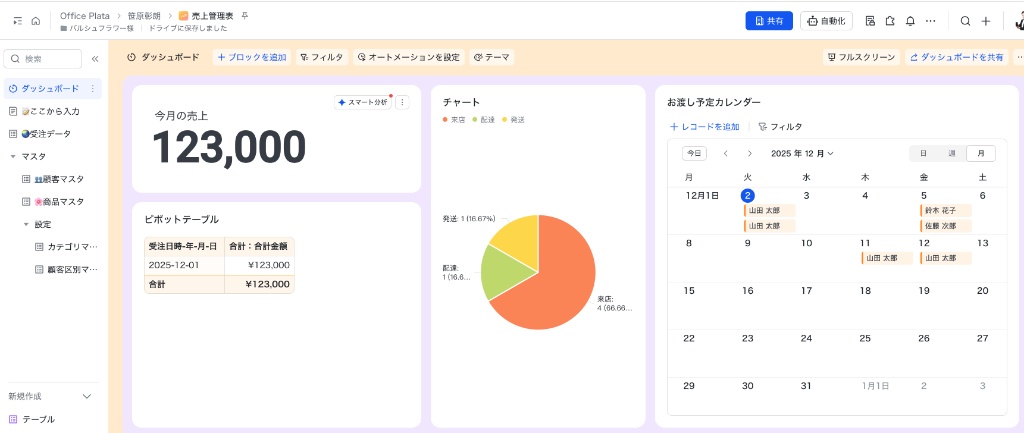Switch calendar to 月 view
The image size is (1024, 433).
click(x=981, y=153)
